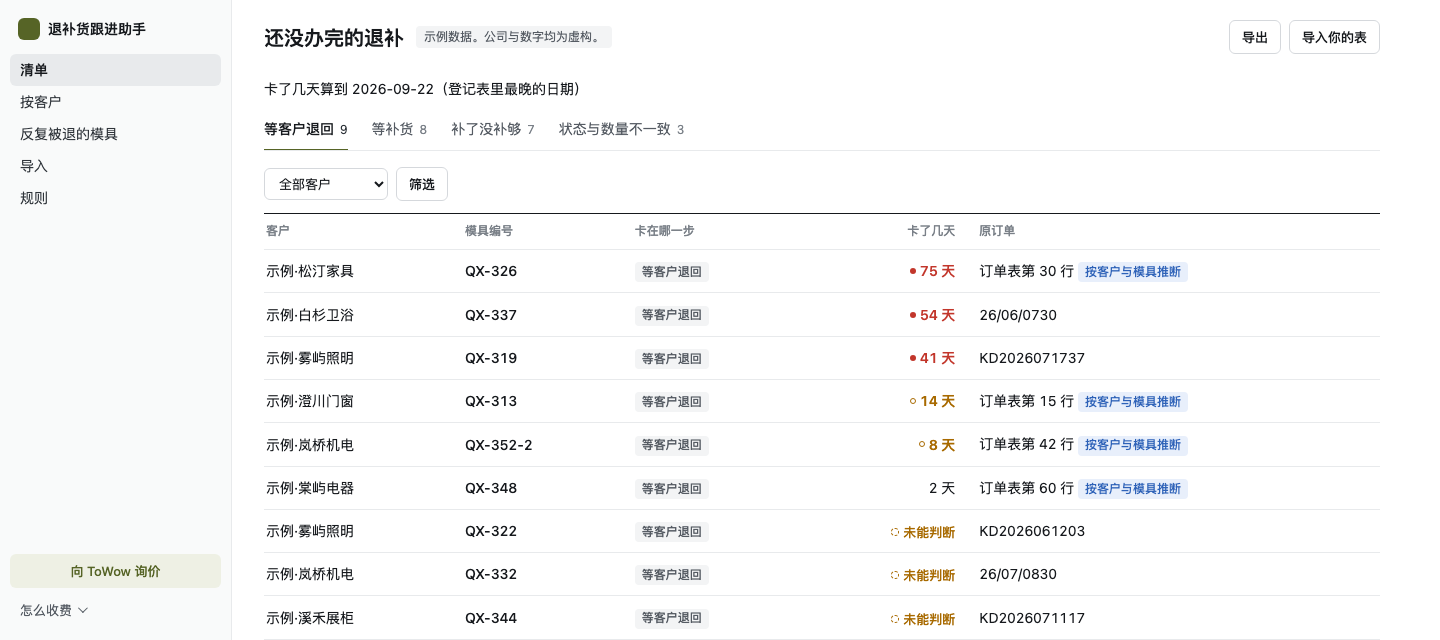Image resolution: width=1440 pixels, height=640 pixels.
Task: Switch to the 等客户退回 tab
Action: tap(305, 129)
